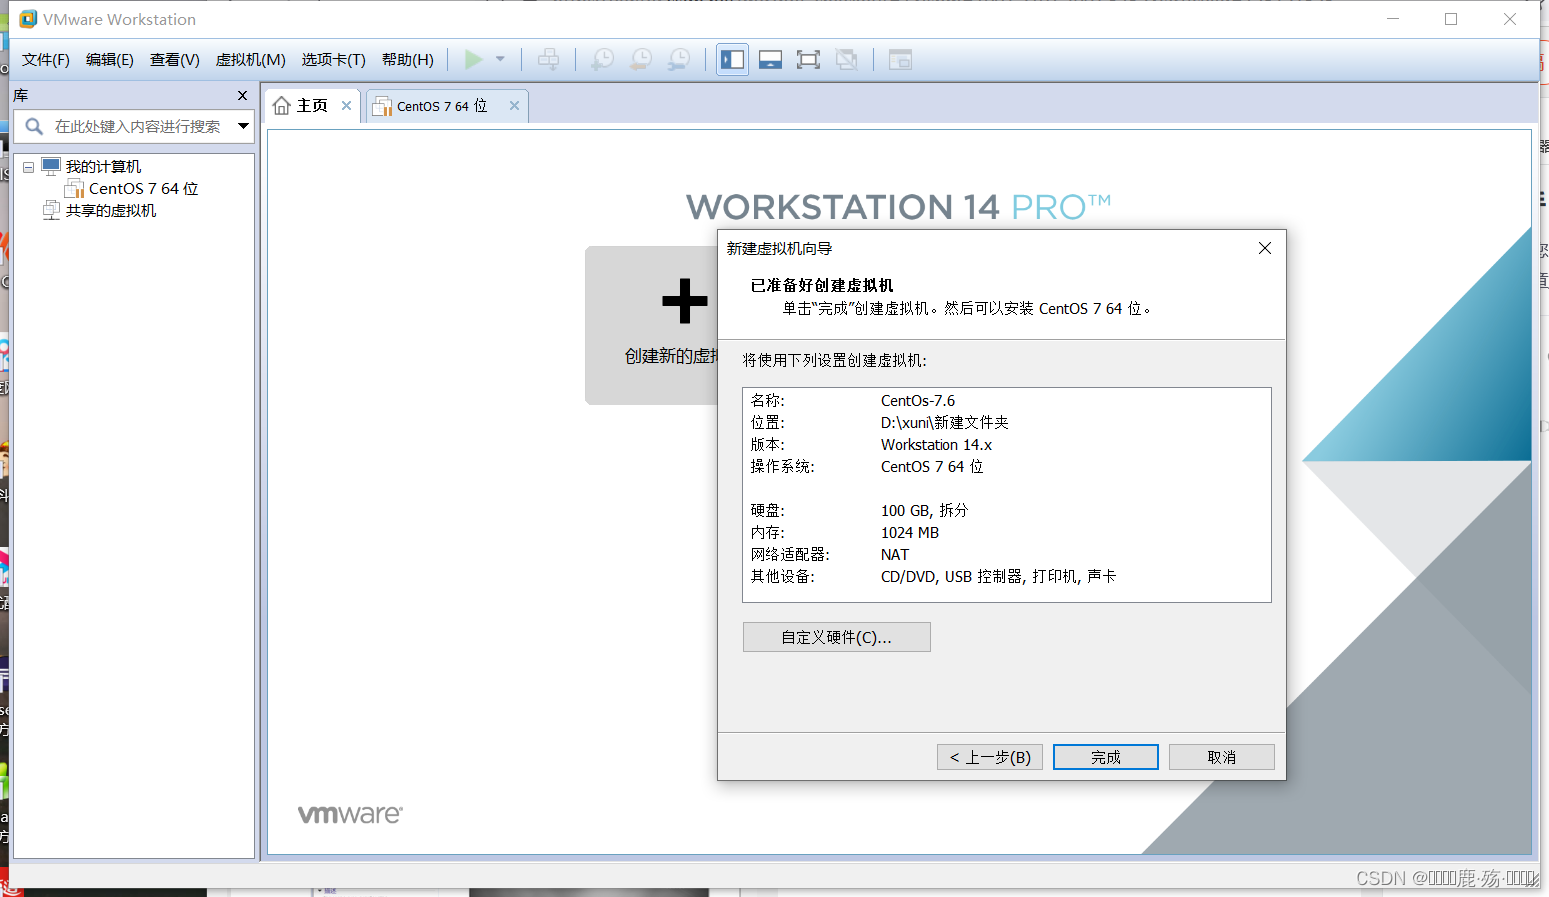This screenshot has width=1549, height=897.
Task: Click the 创建新的虚拟机 tile label
Action: click(671, 356)
